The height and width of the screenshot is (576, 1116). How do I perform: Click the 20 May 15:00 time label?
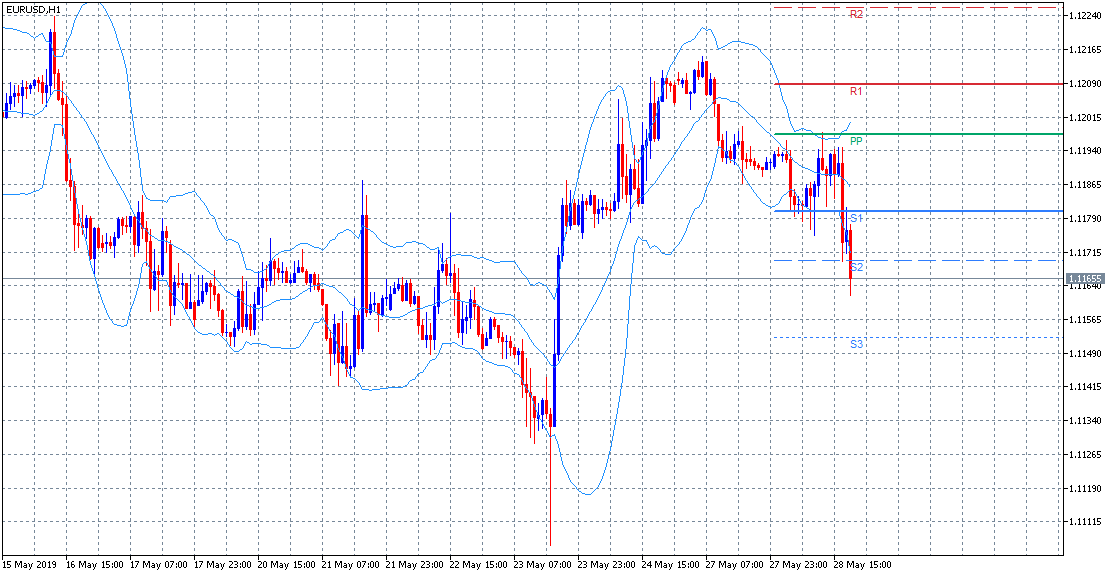[x=287, y=564]
